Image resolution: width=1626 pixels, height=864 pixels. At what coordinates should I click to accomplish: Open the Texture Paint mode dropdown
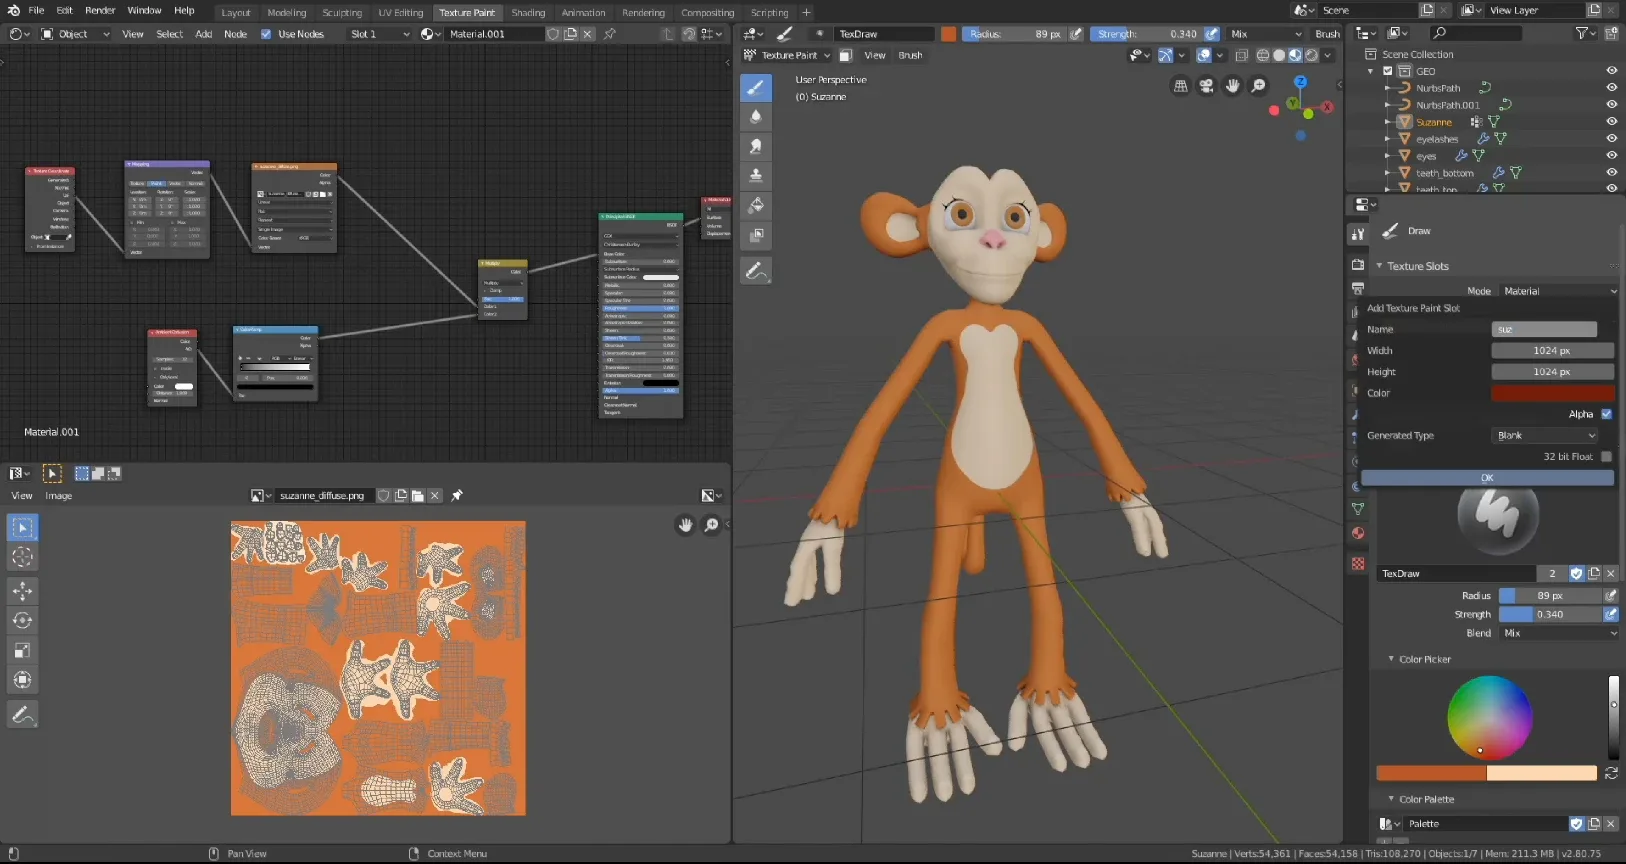pos(788,55)
